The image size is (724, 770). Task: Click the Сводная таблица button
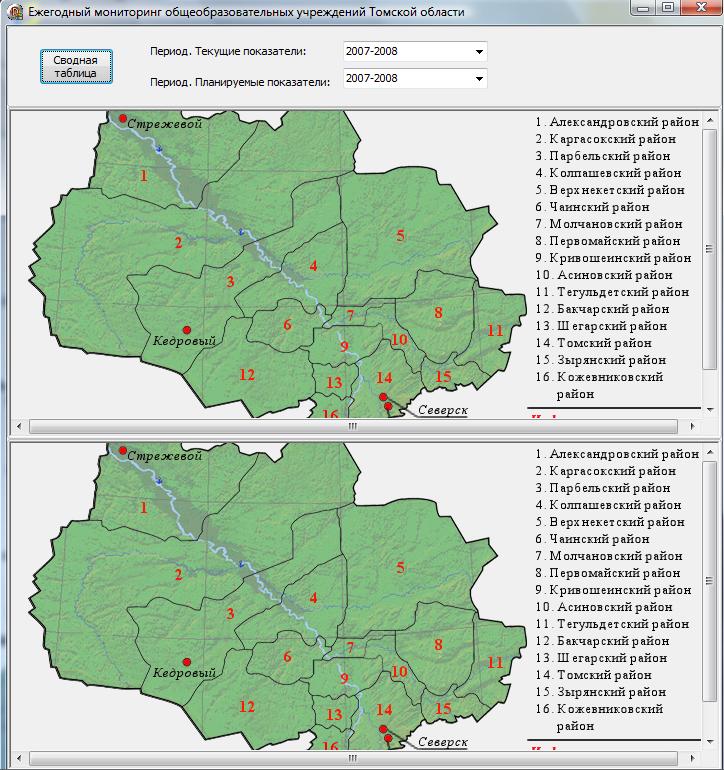[x=76, y=66]
